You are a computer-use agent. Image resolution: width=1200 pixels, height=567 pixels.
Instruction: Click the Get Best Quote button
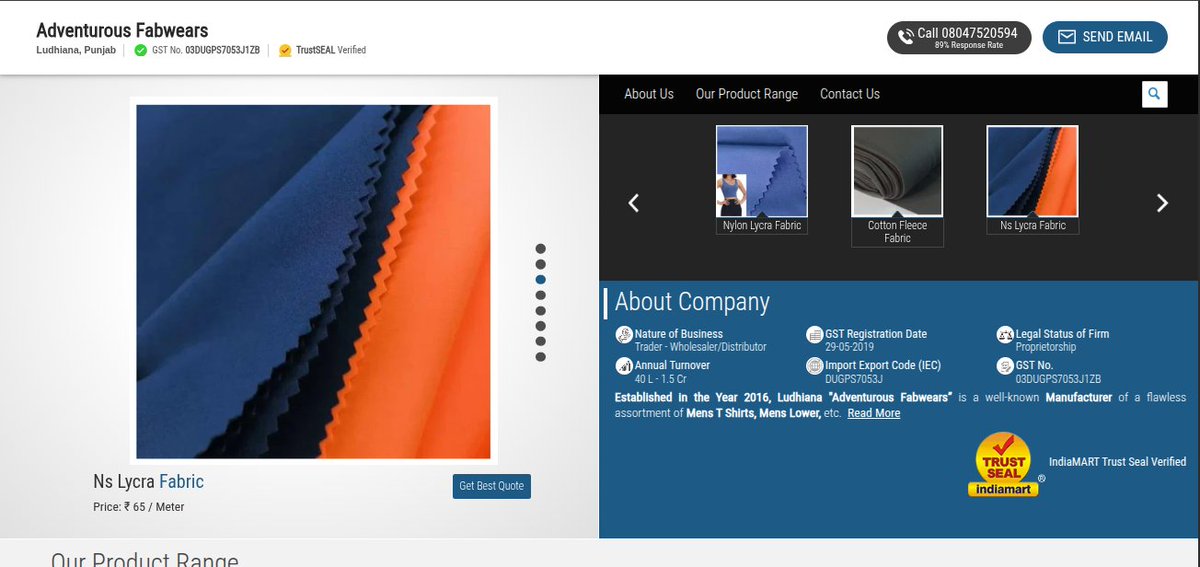click(491, 486)
